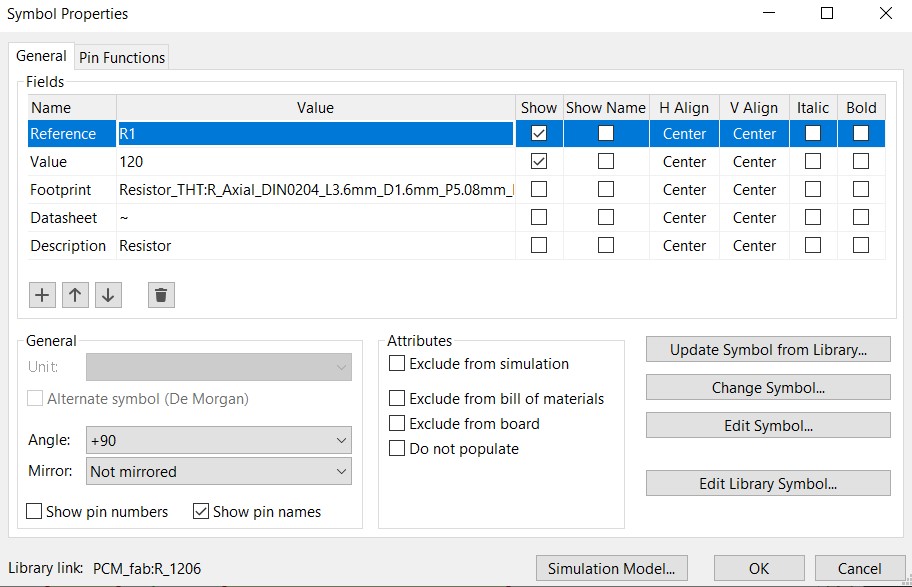
Task: Select the General tab
Action: click(x=41, y=56)
